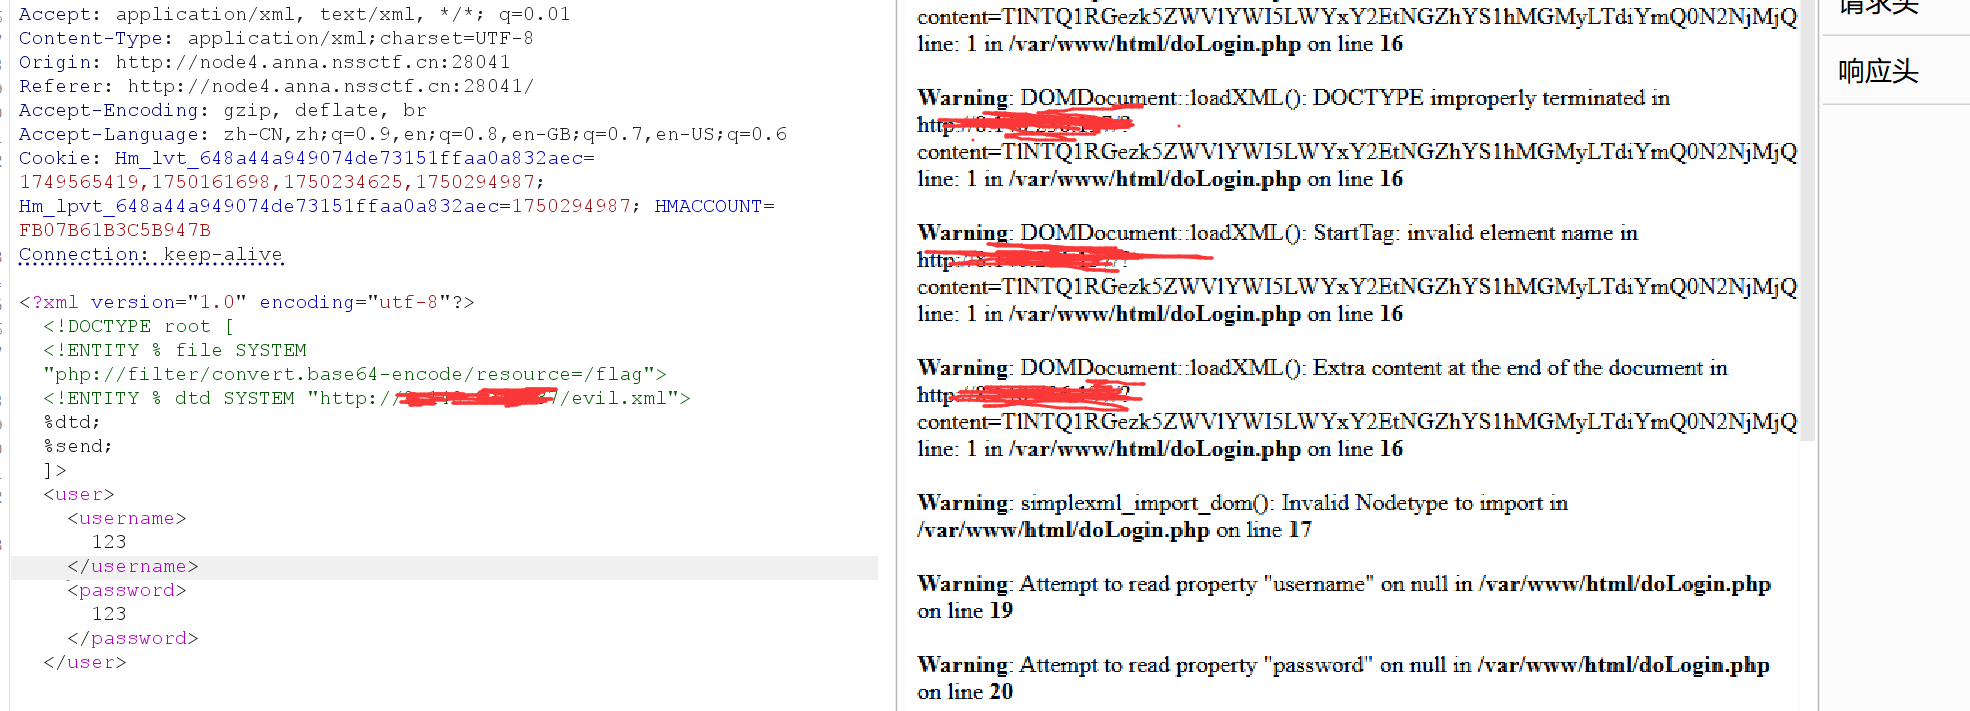The image size is (1970, 711).
Task: Click the opening <user> tag
Action: click(x=79, y=494)
